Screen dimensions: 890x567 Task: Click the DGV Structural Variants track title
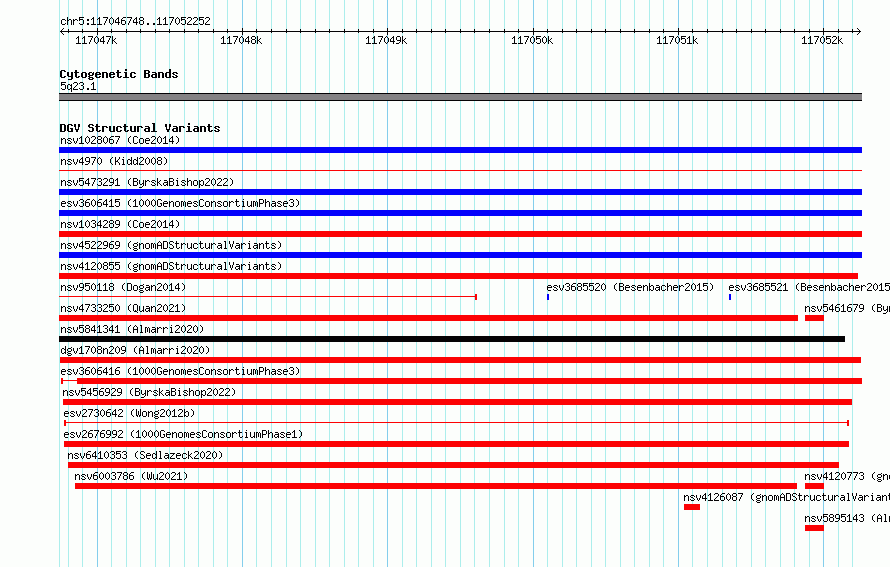pos(140,128)
